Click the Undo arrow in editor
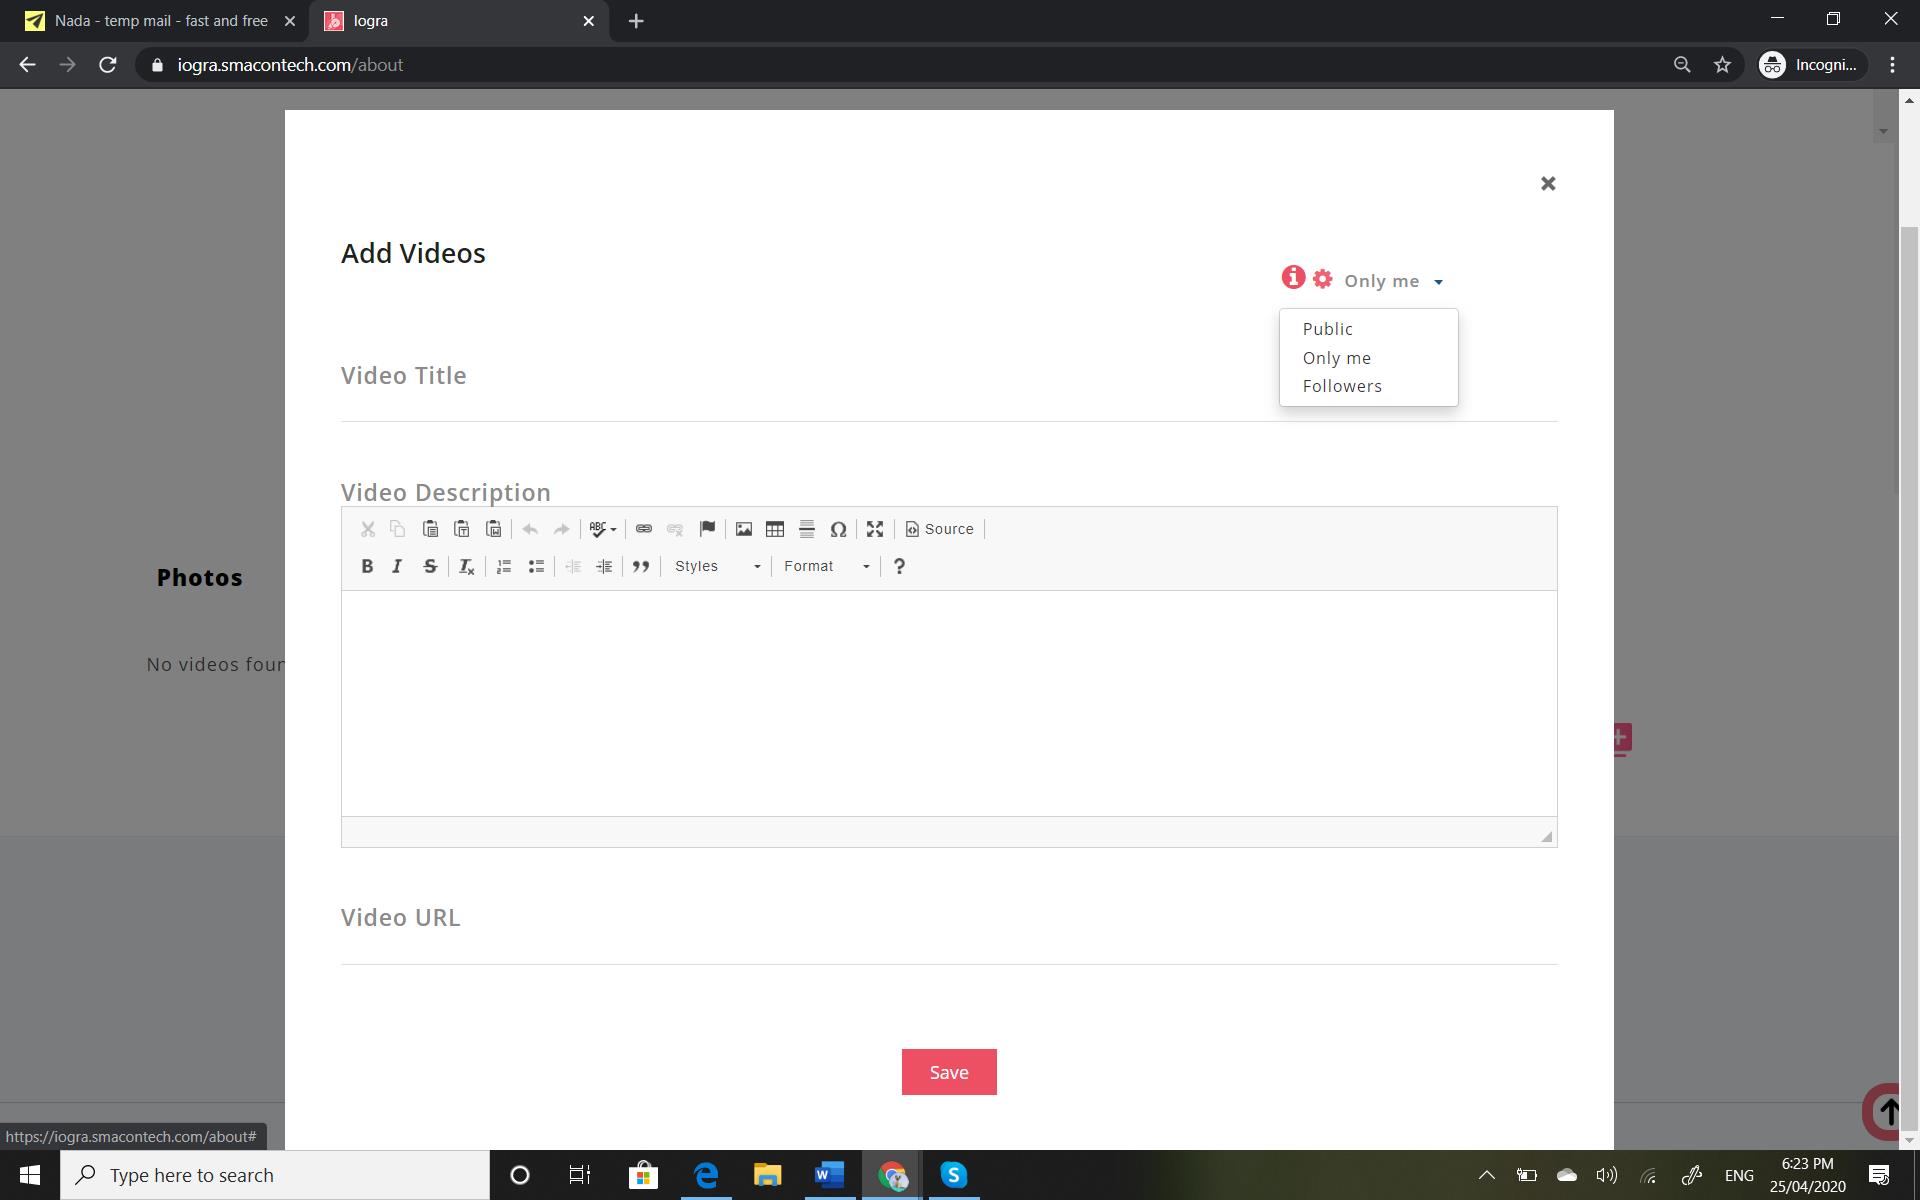Viewport: 1920px width, 1200px height. click(x=530, y=529)
